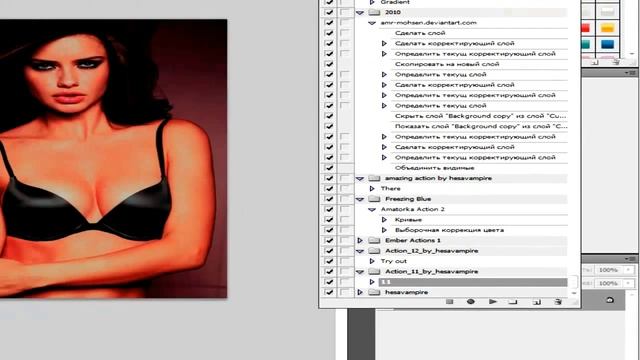This screenshot has height=360, width=640.
Task: Select the teal style swatch
Action: pos(586,44)
